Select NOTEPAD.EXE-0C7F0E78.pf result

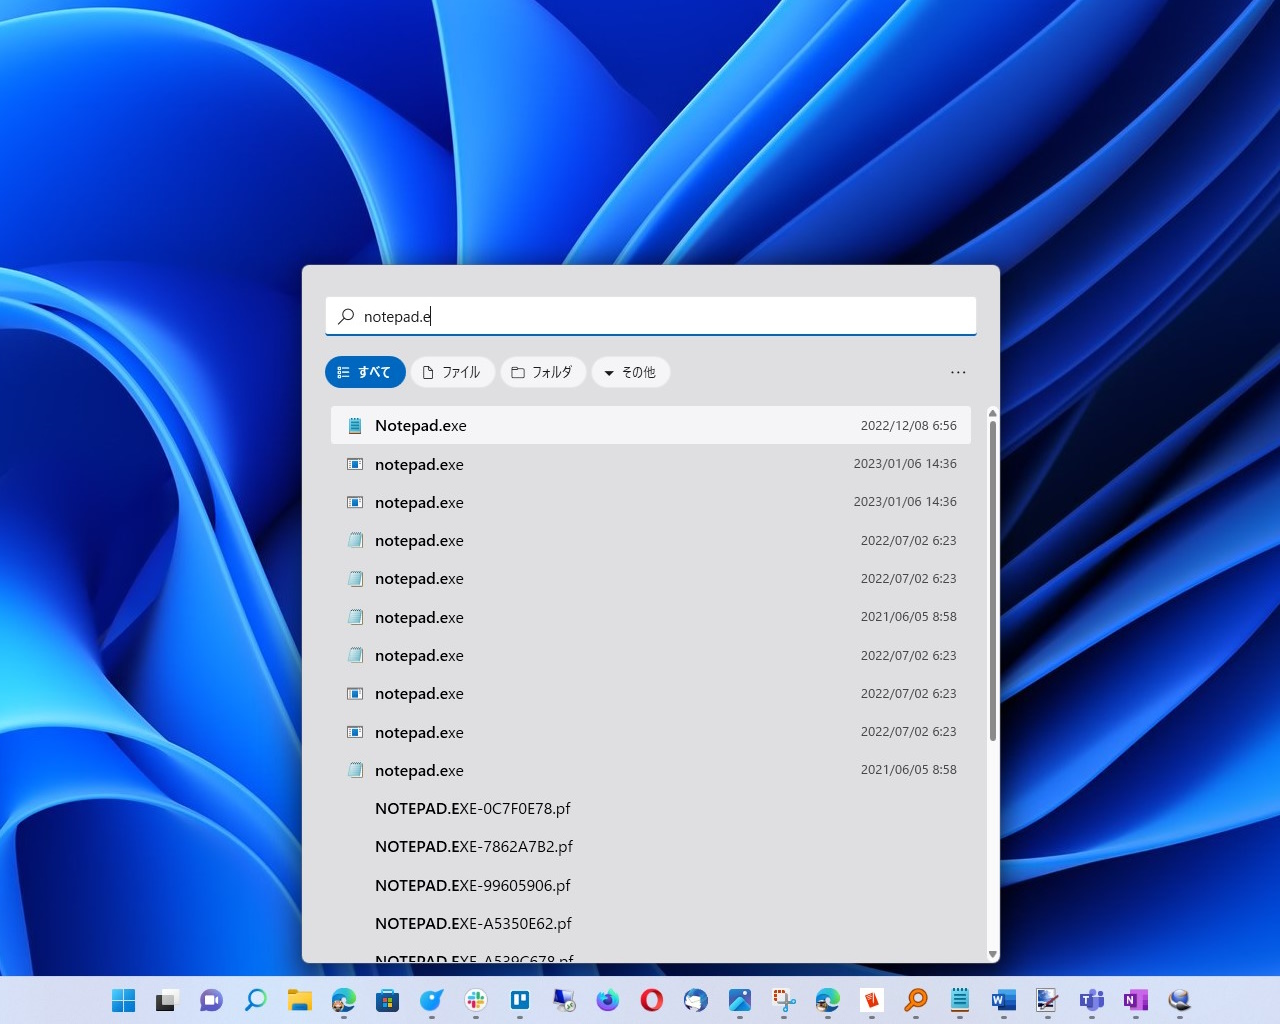tap(651, 808)
